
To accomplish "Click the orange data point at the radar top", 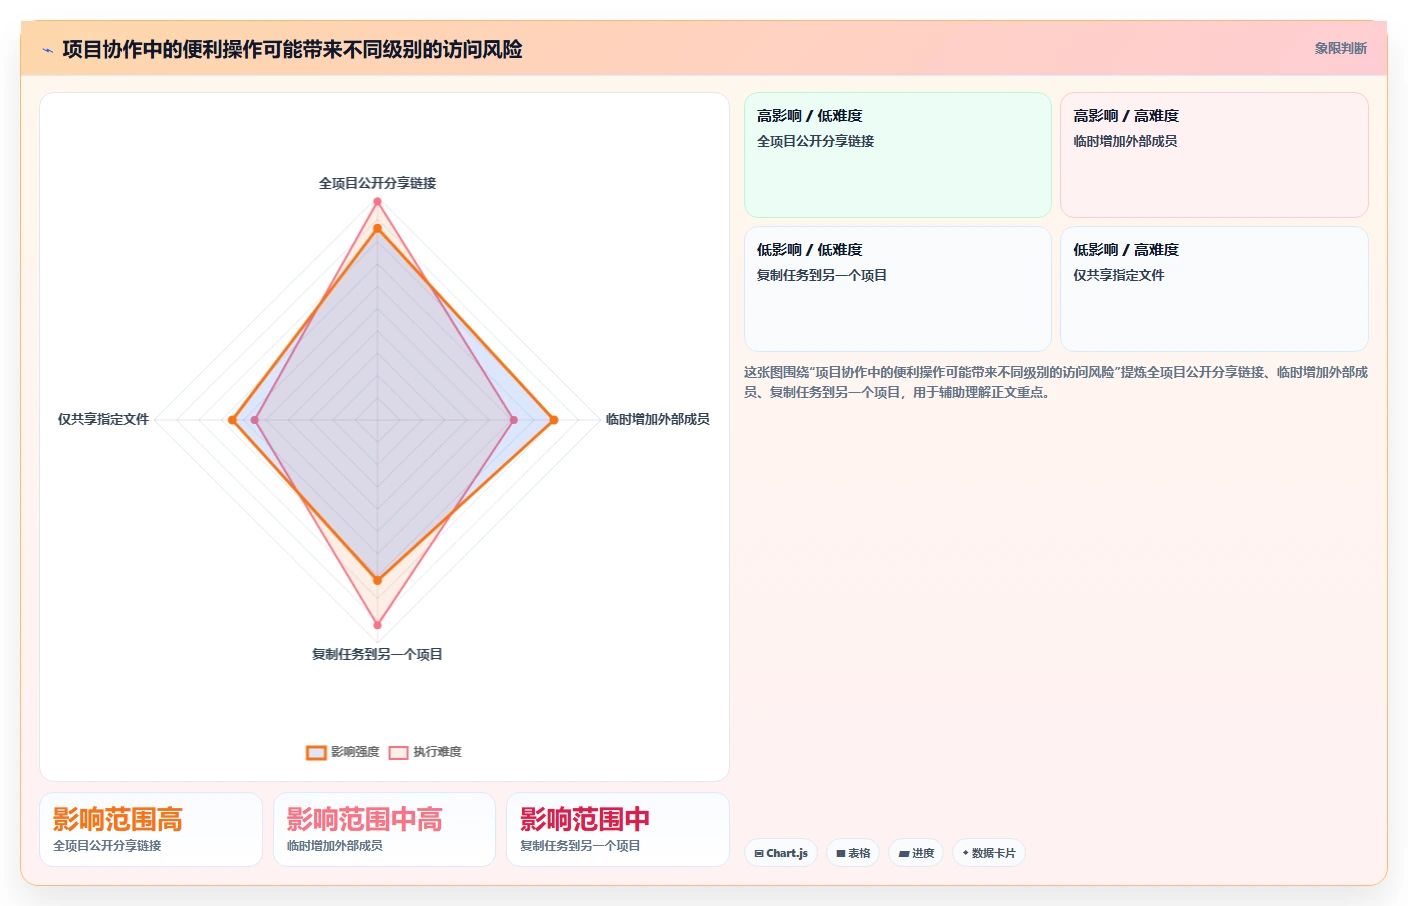I will coord(377,229).
